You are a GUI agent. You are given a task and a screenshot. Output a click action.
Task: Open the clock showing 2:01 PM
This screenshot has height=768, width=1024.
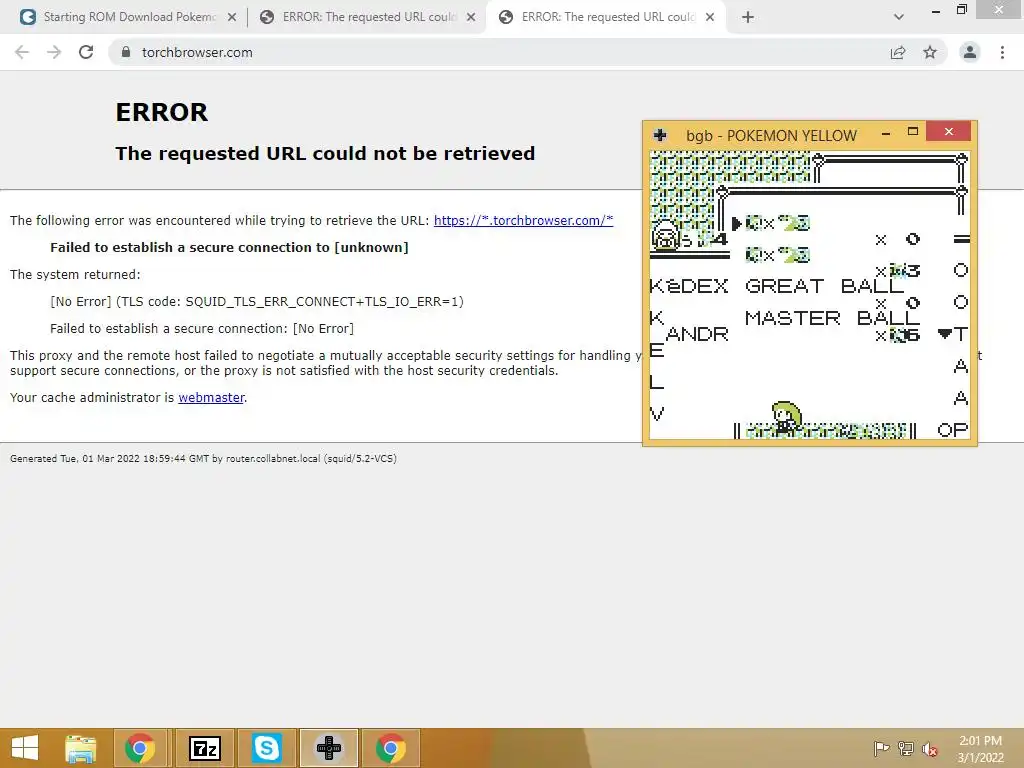(980, 748)
